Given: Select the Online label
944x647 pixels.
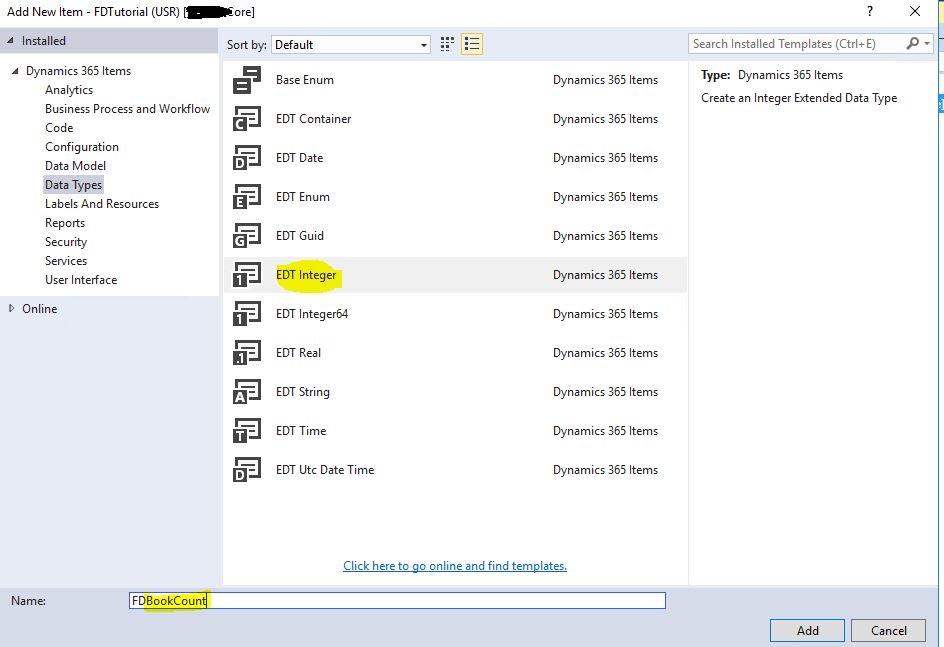Looking at the screenshot, I should pos(40,309).
